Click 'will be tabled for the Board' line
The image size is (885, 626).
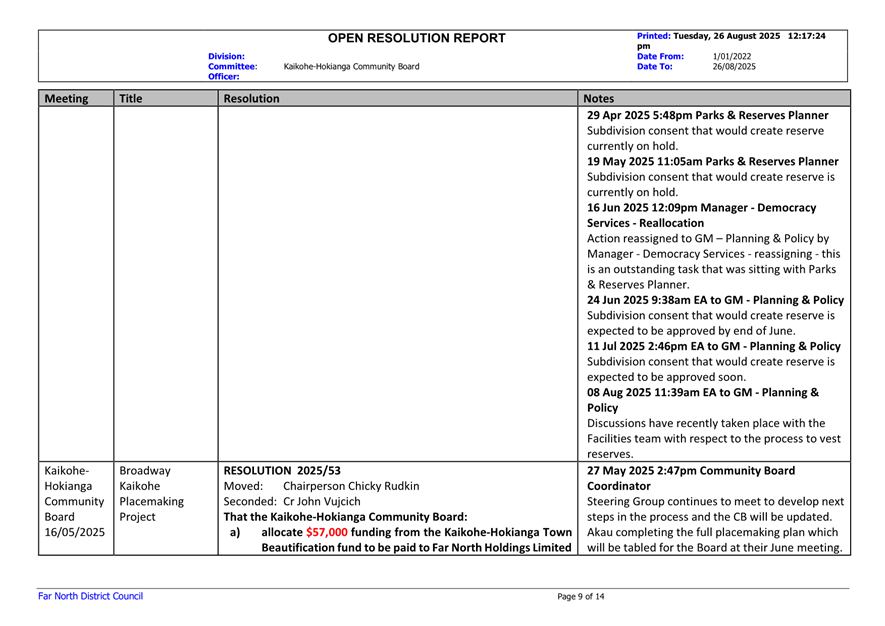point(715,548)
